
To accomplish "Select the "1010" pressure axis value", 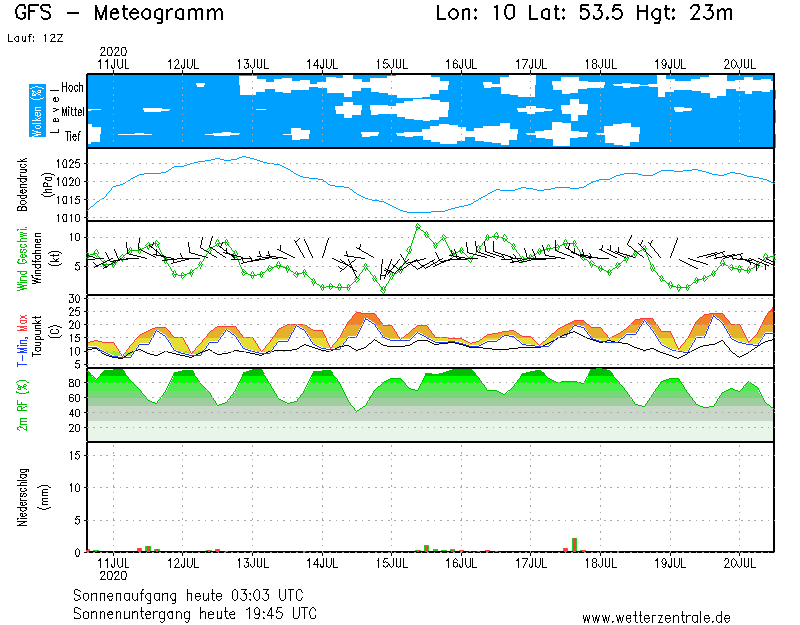I will 68,218.
